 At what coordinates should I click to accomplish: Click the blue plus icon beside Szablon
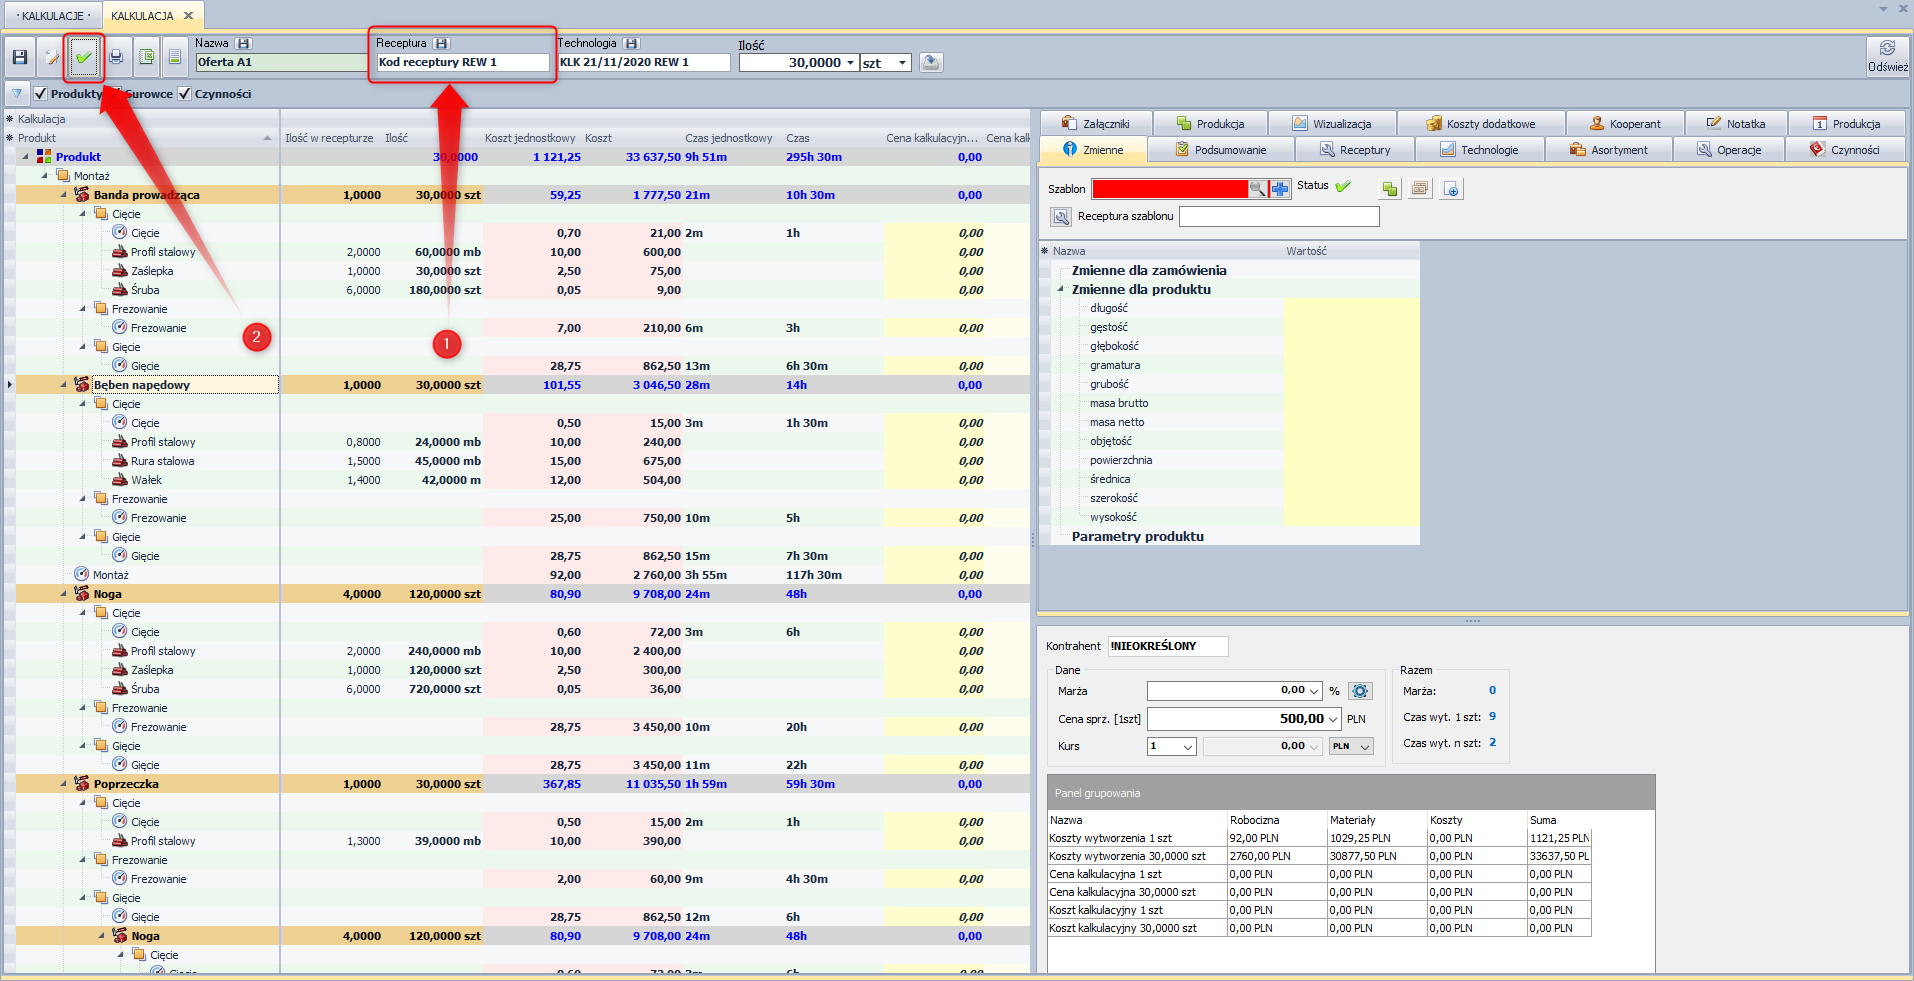(x=1280, y=189)
